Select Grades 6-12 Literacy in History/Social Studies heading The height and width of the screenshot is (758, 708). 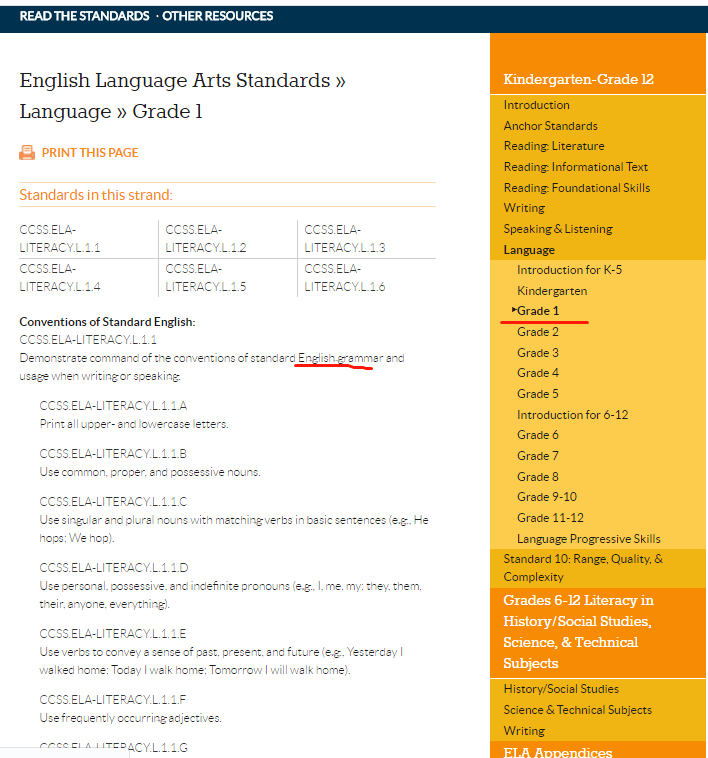pos(578,632)
